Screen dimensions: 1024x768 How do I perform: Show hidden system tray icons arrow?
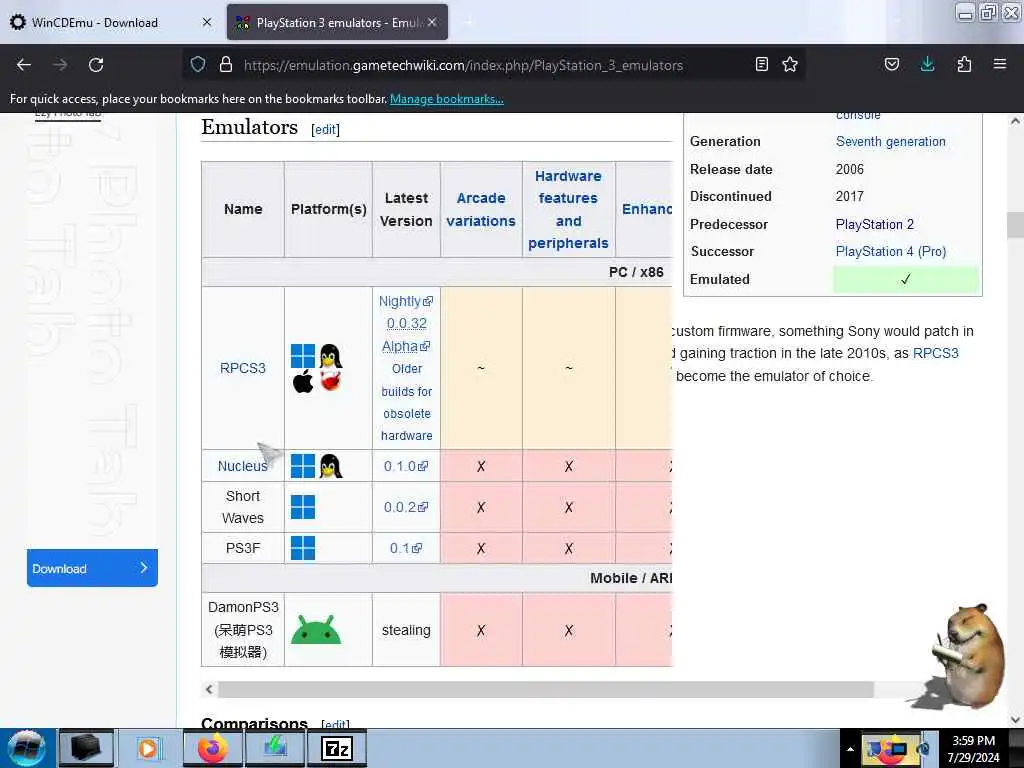click(x=850, y=749)
